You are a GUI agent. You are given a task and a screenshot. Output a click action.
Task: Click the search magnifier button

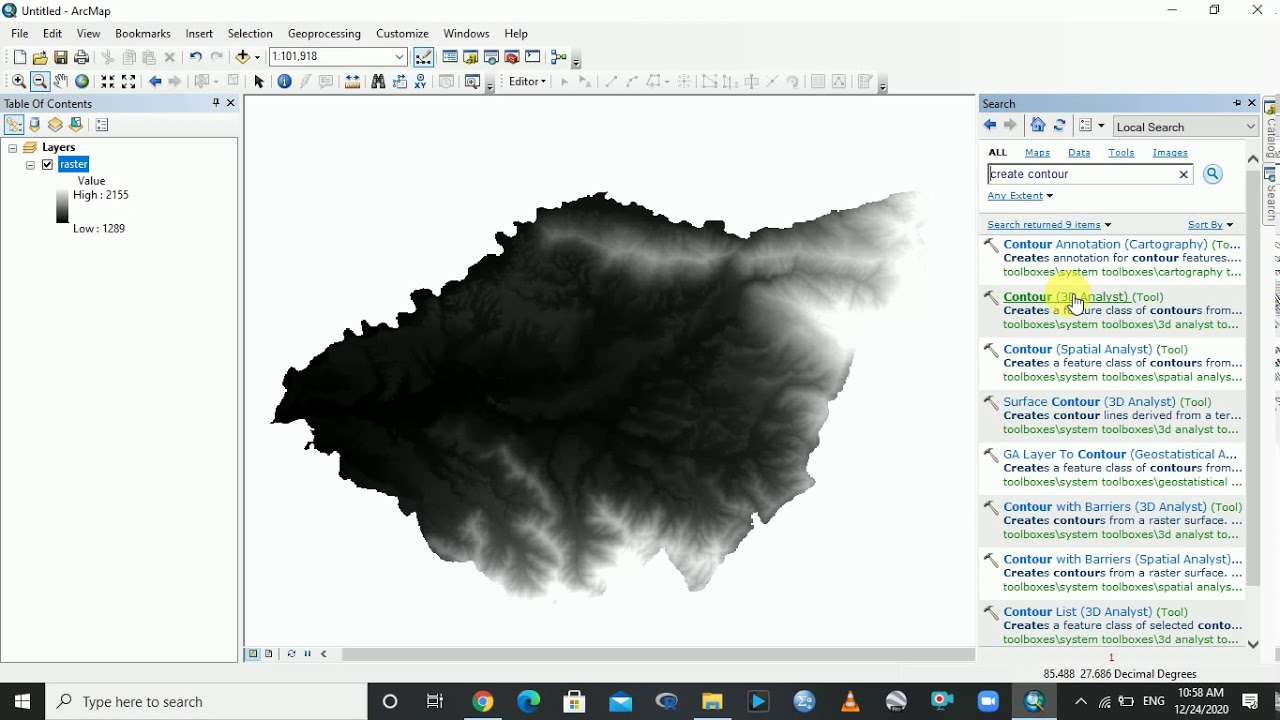(1212, 174)
